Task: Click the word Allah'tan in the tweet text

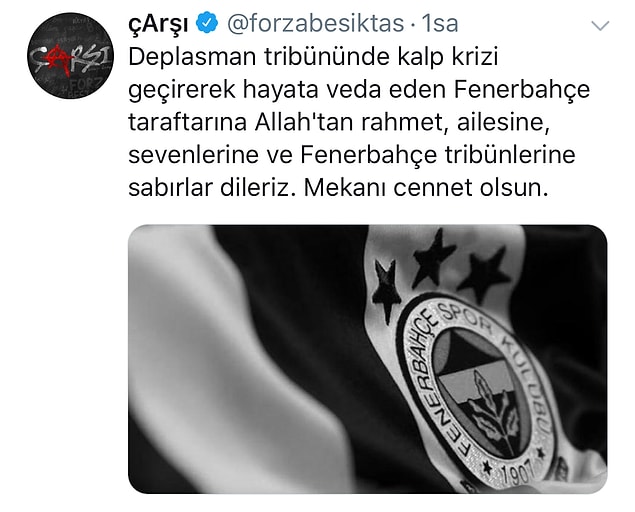Action: point(304,122)
